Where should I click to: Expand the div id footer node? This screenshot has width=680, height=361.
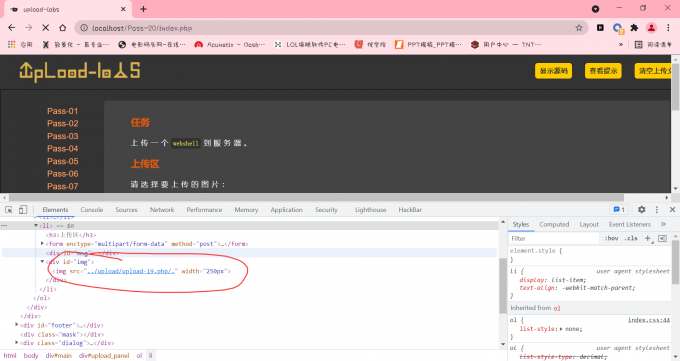[x=16, y=325]
